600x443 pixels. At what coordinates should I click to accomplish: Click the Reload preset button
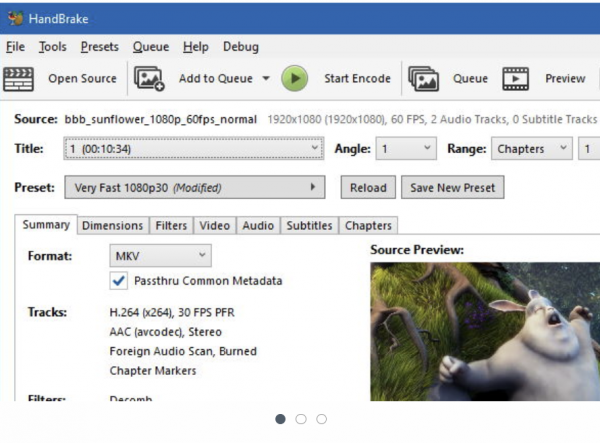pyautogui.click(x=368, y=187)
